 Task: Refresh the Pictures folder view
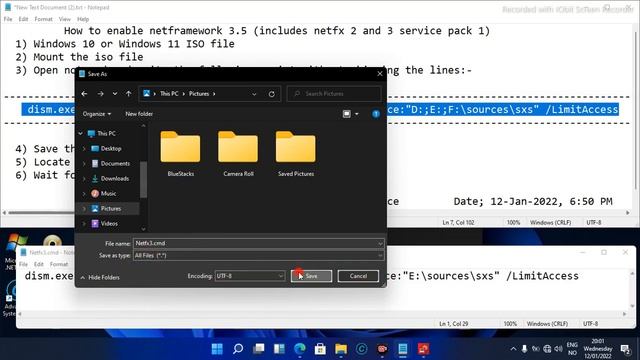[272, 94]
